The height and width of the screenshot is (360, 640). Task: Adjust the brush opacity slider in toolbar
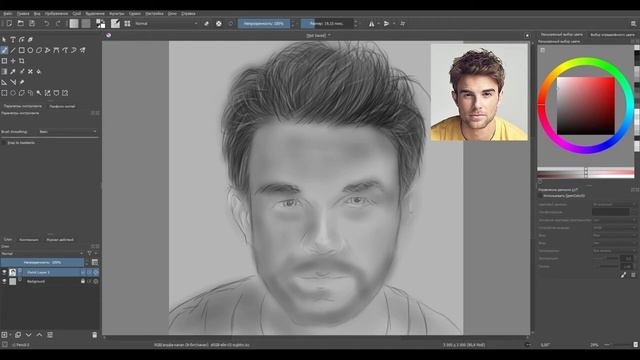(264, 24)
